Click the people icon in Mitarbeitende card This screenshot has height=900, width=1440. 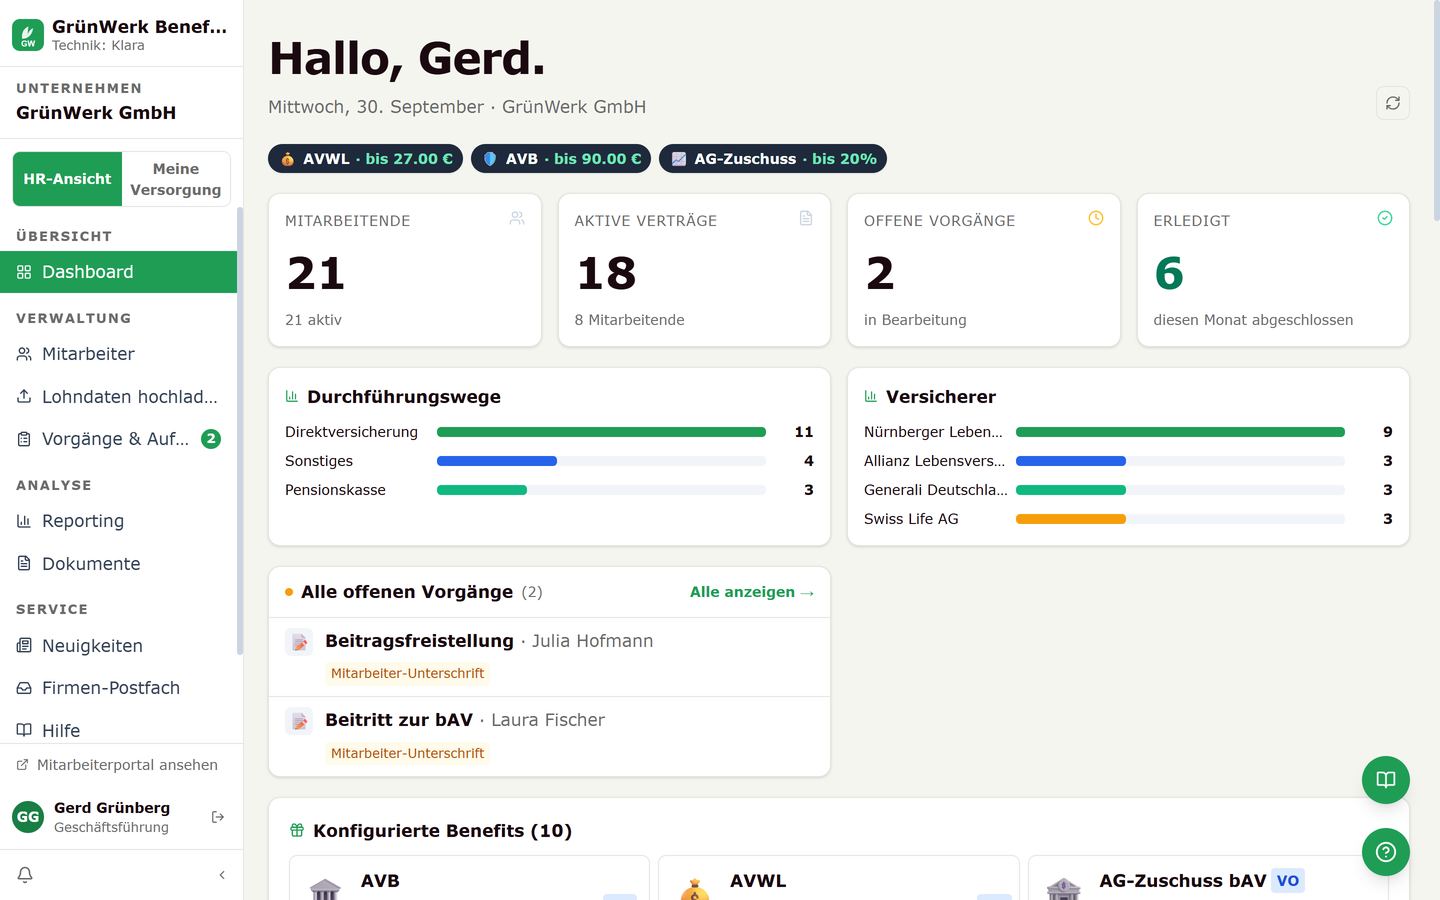point(517,218)
